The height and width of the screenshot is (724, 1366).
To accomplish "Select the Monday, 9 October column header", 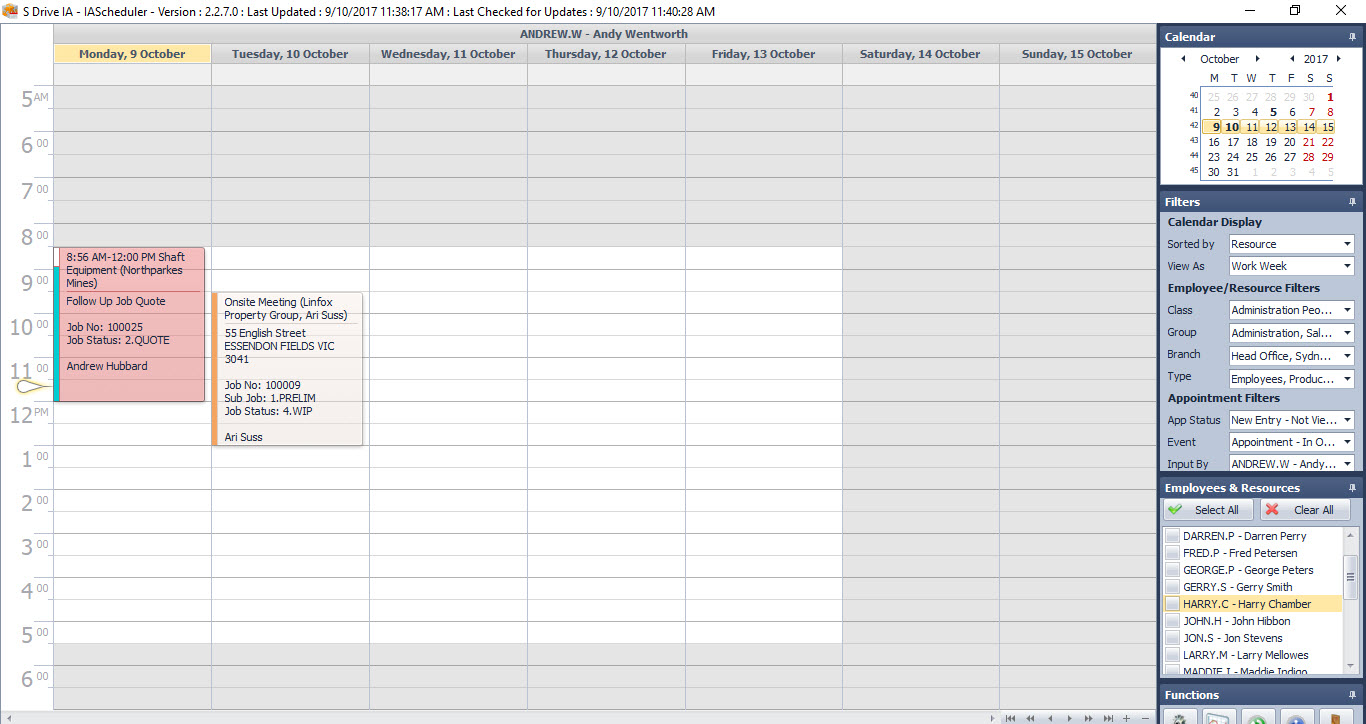I will tap(132, 54).
